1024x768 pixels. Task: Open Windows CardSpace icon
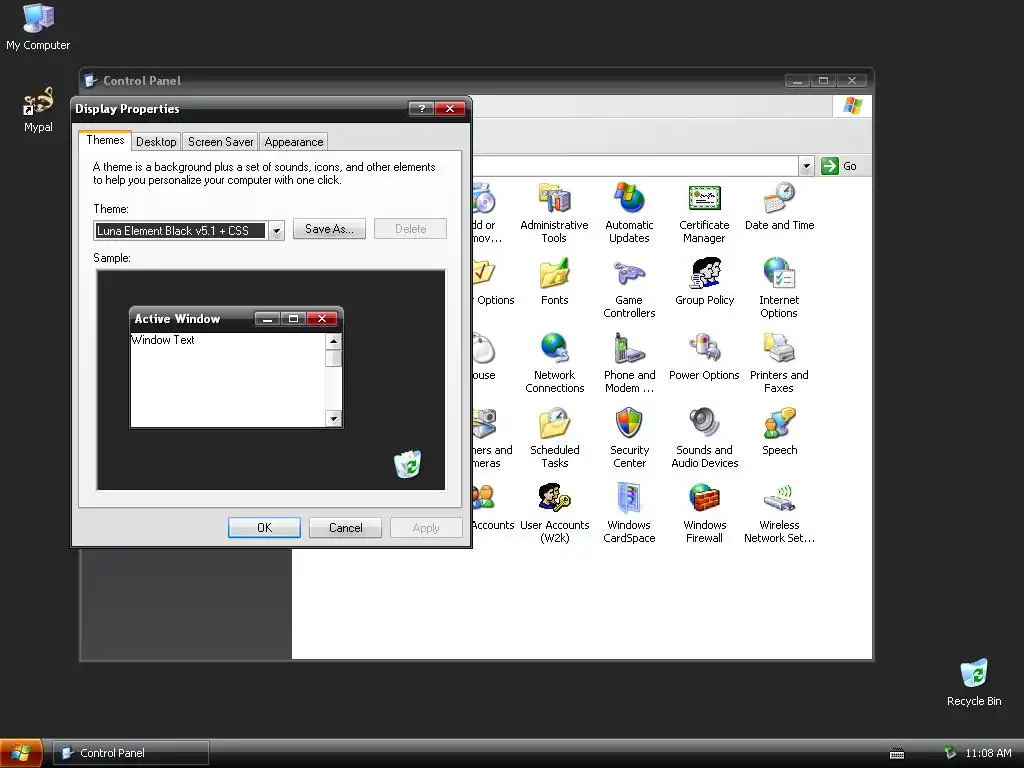[x=629, y=513]
